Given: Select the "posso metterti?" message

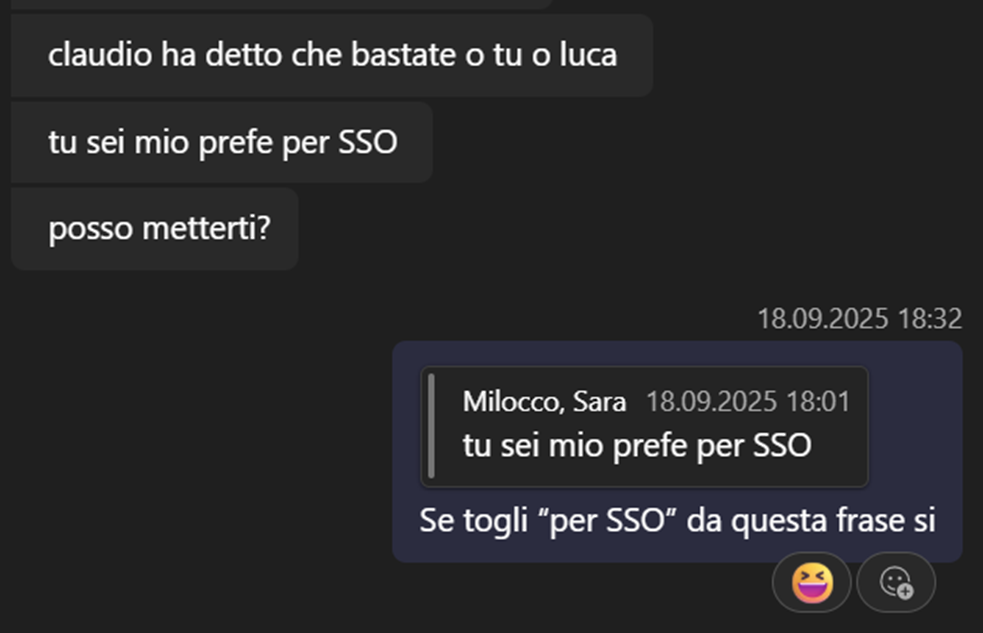Looking at the screenshot, I should (x=159, y=229).
